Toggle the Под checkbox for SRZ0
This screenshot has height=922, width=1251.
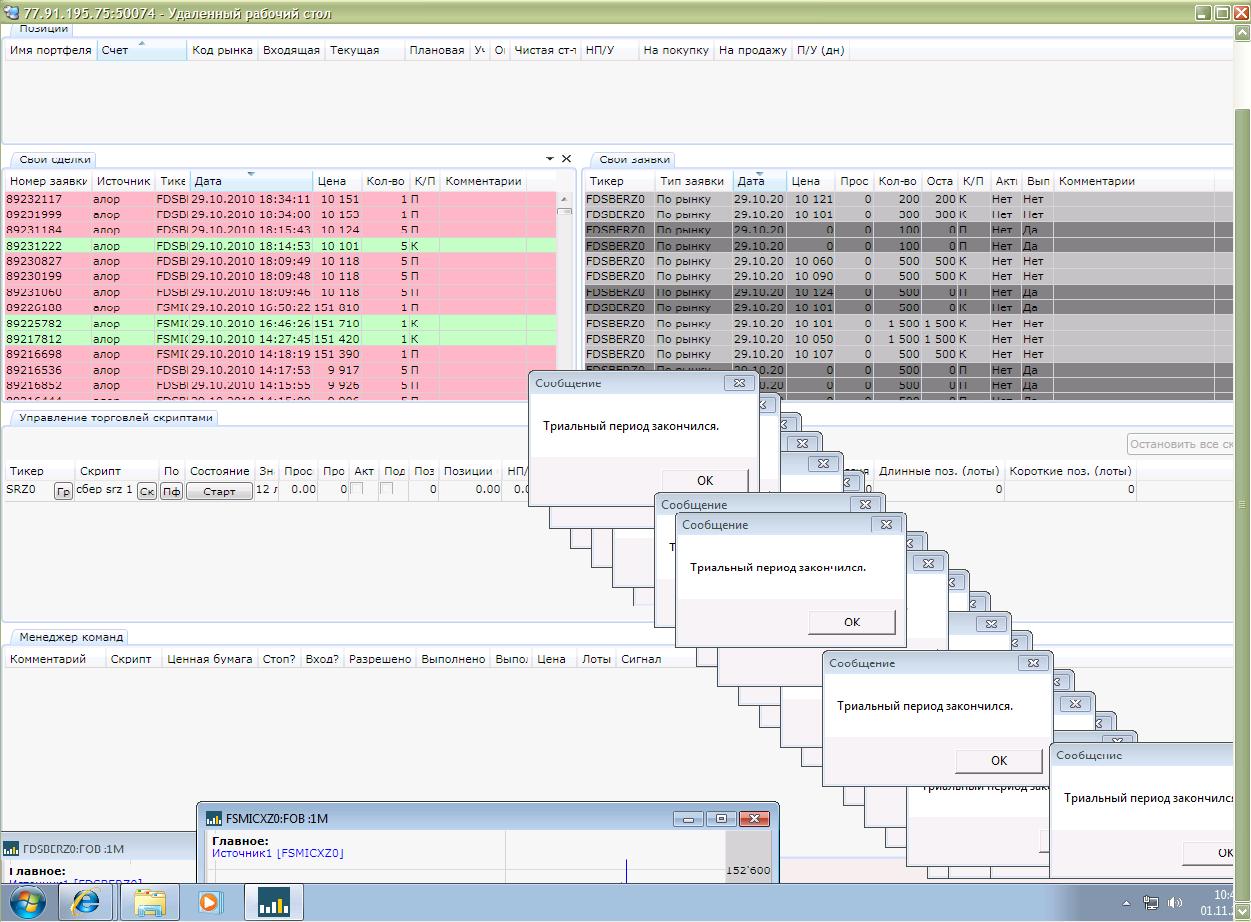[387, 489]
